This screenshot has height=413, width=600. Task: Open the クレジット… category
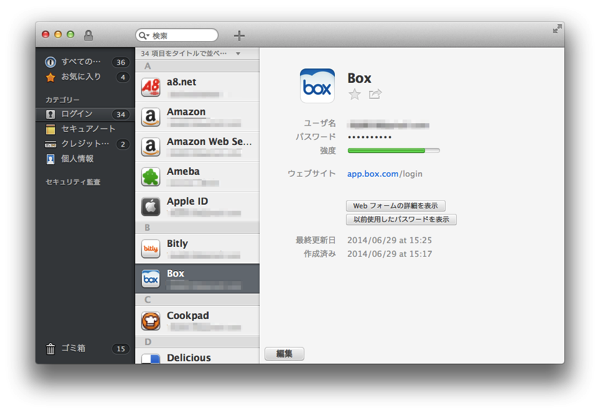pyautogui.click(x=85, y=144)
